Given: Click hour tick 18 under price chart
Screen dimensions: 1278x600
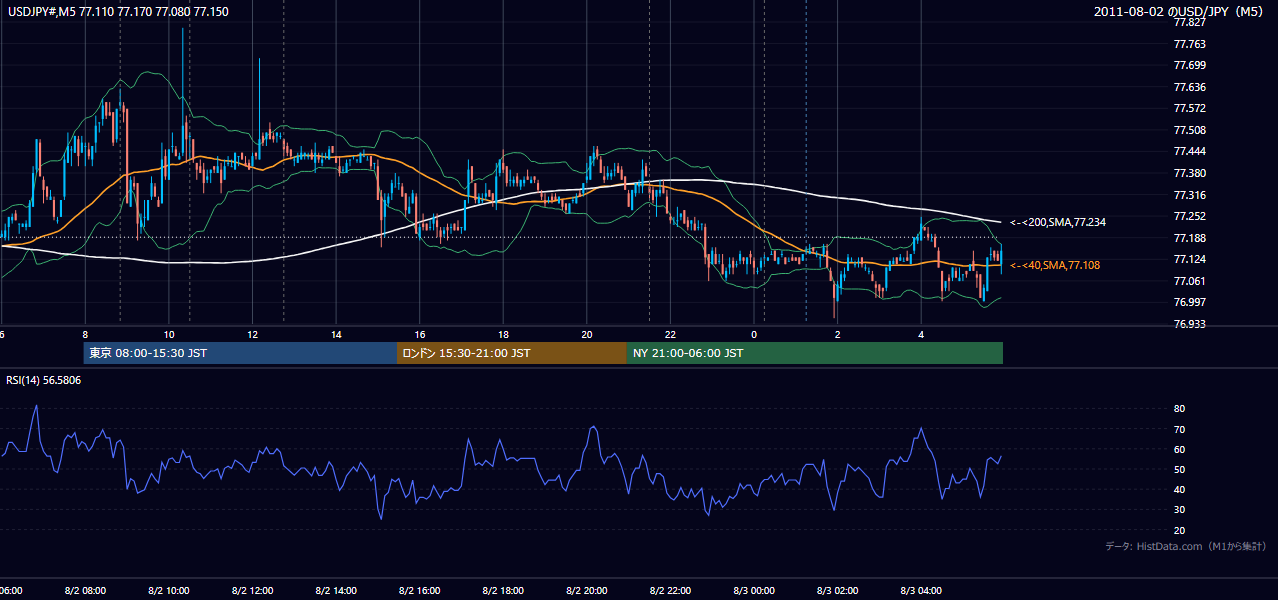Looking at the screenshot, I should click(503, 335).
